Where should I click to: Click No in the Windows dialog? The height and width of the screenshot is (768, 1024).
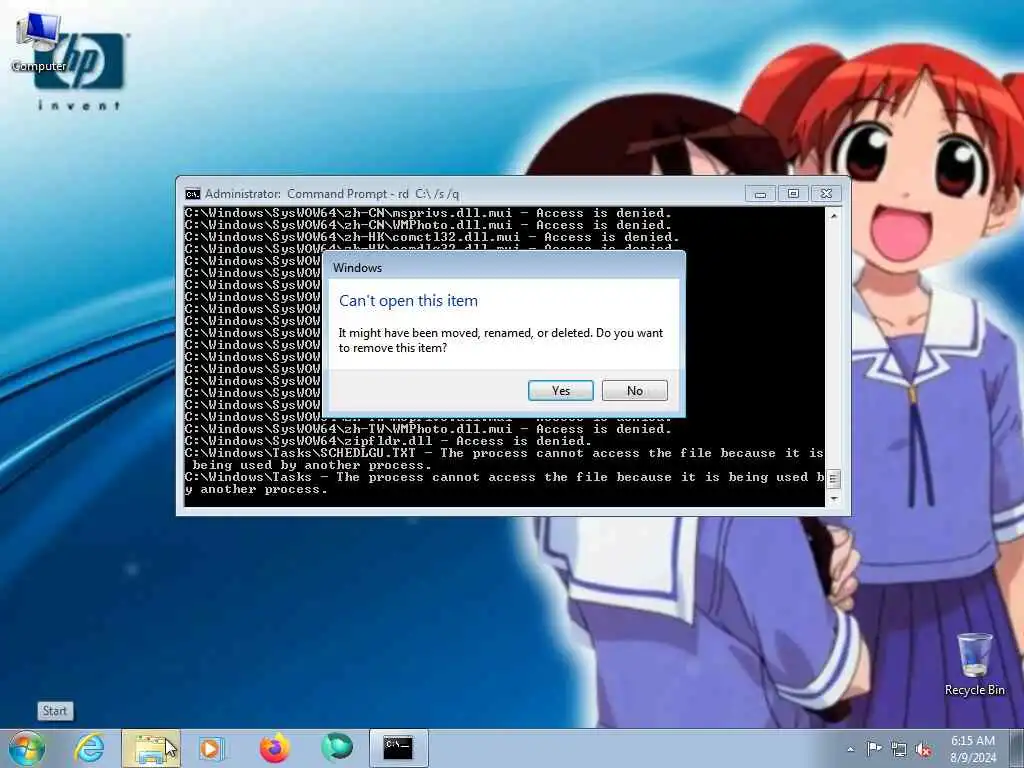(x=634, y=391)
